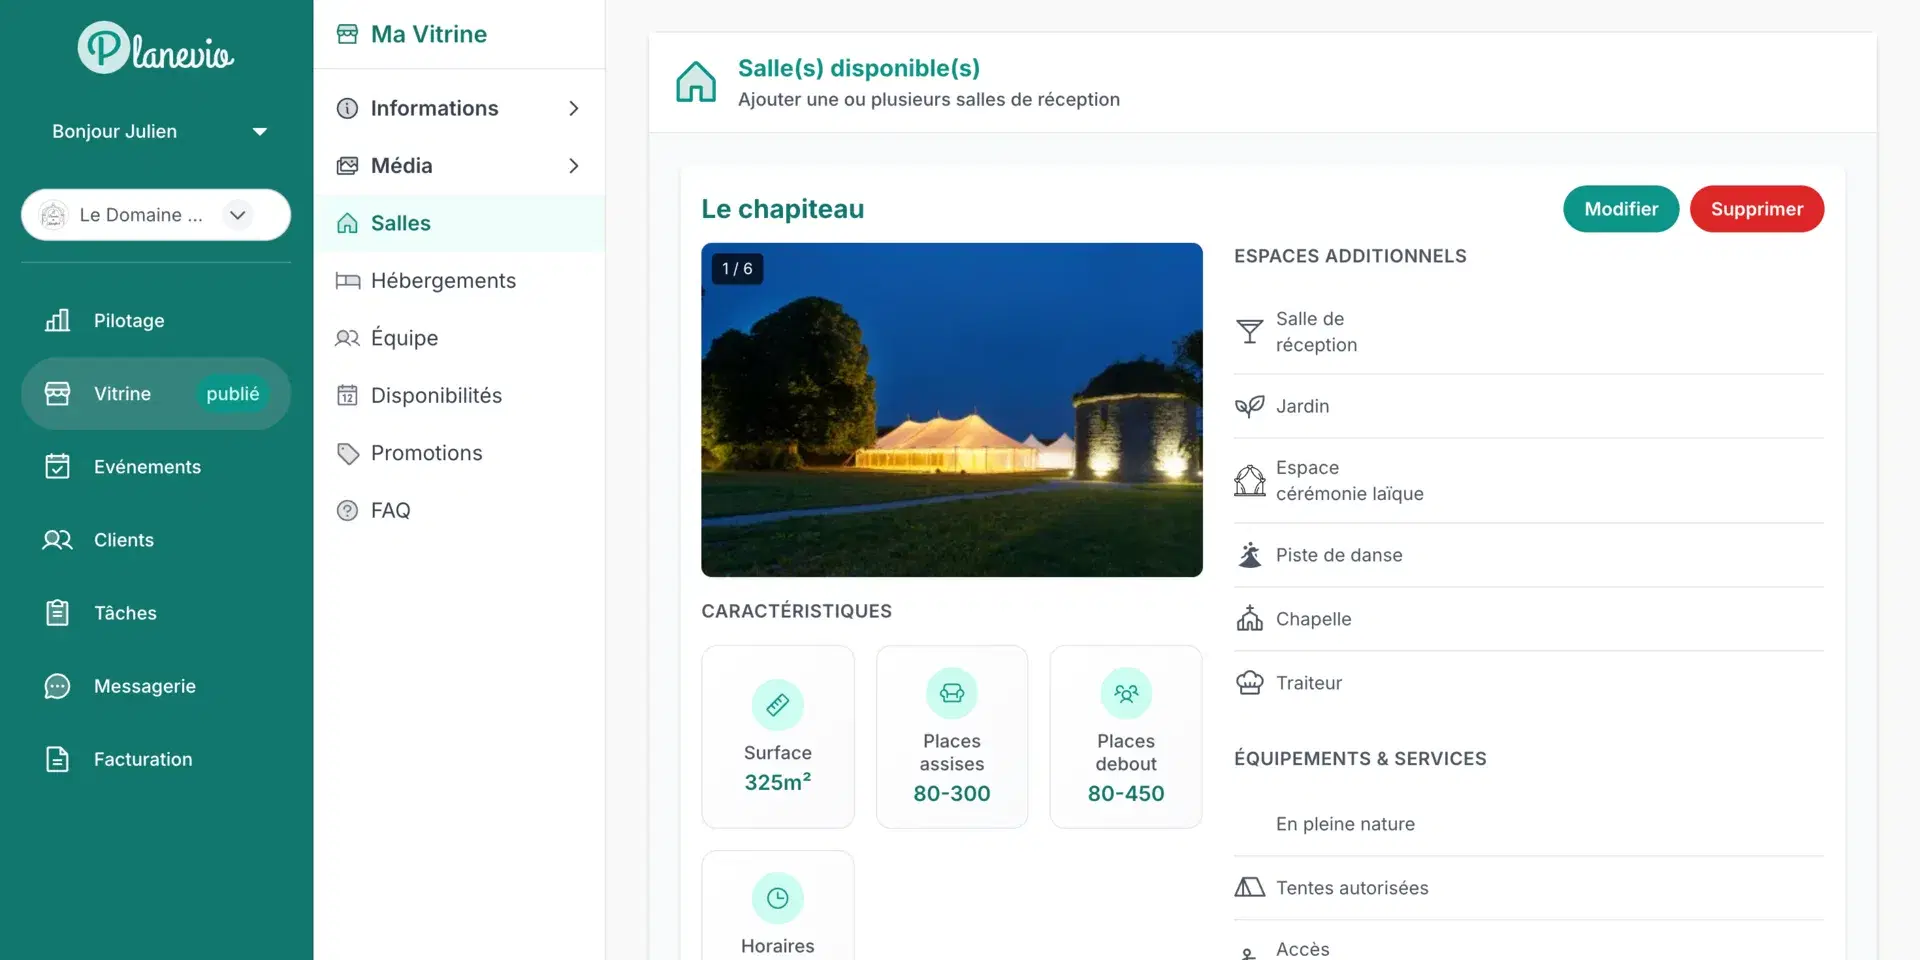Screen dimensions: 1920x960
Task: Click the Salle(s) disponible(s) house icon
Action: click(x=695, y=82)
